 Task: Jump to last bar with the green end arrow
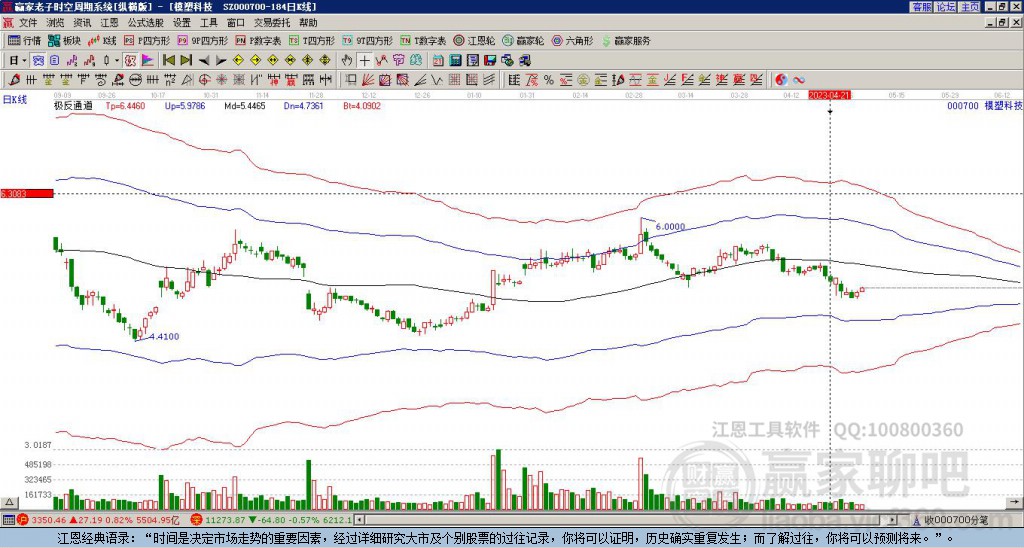pyautogui.click(x=186, y=61)
